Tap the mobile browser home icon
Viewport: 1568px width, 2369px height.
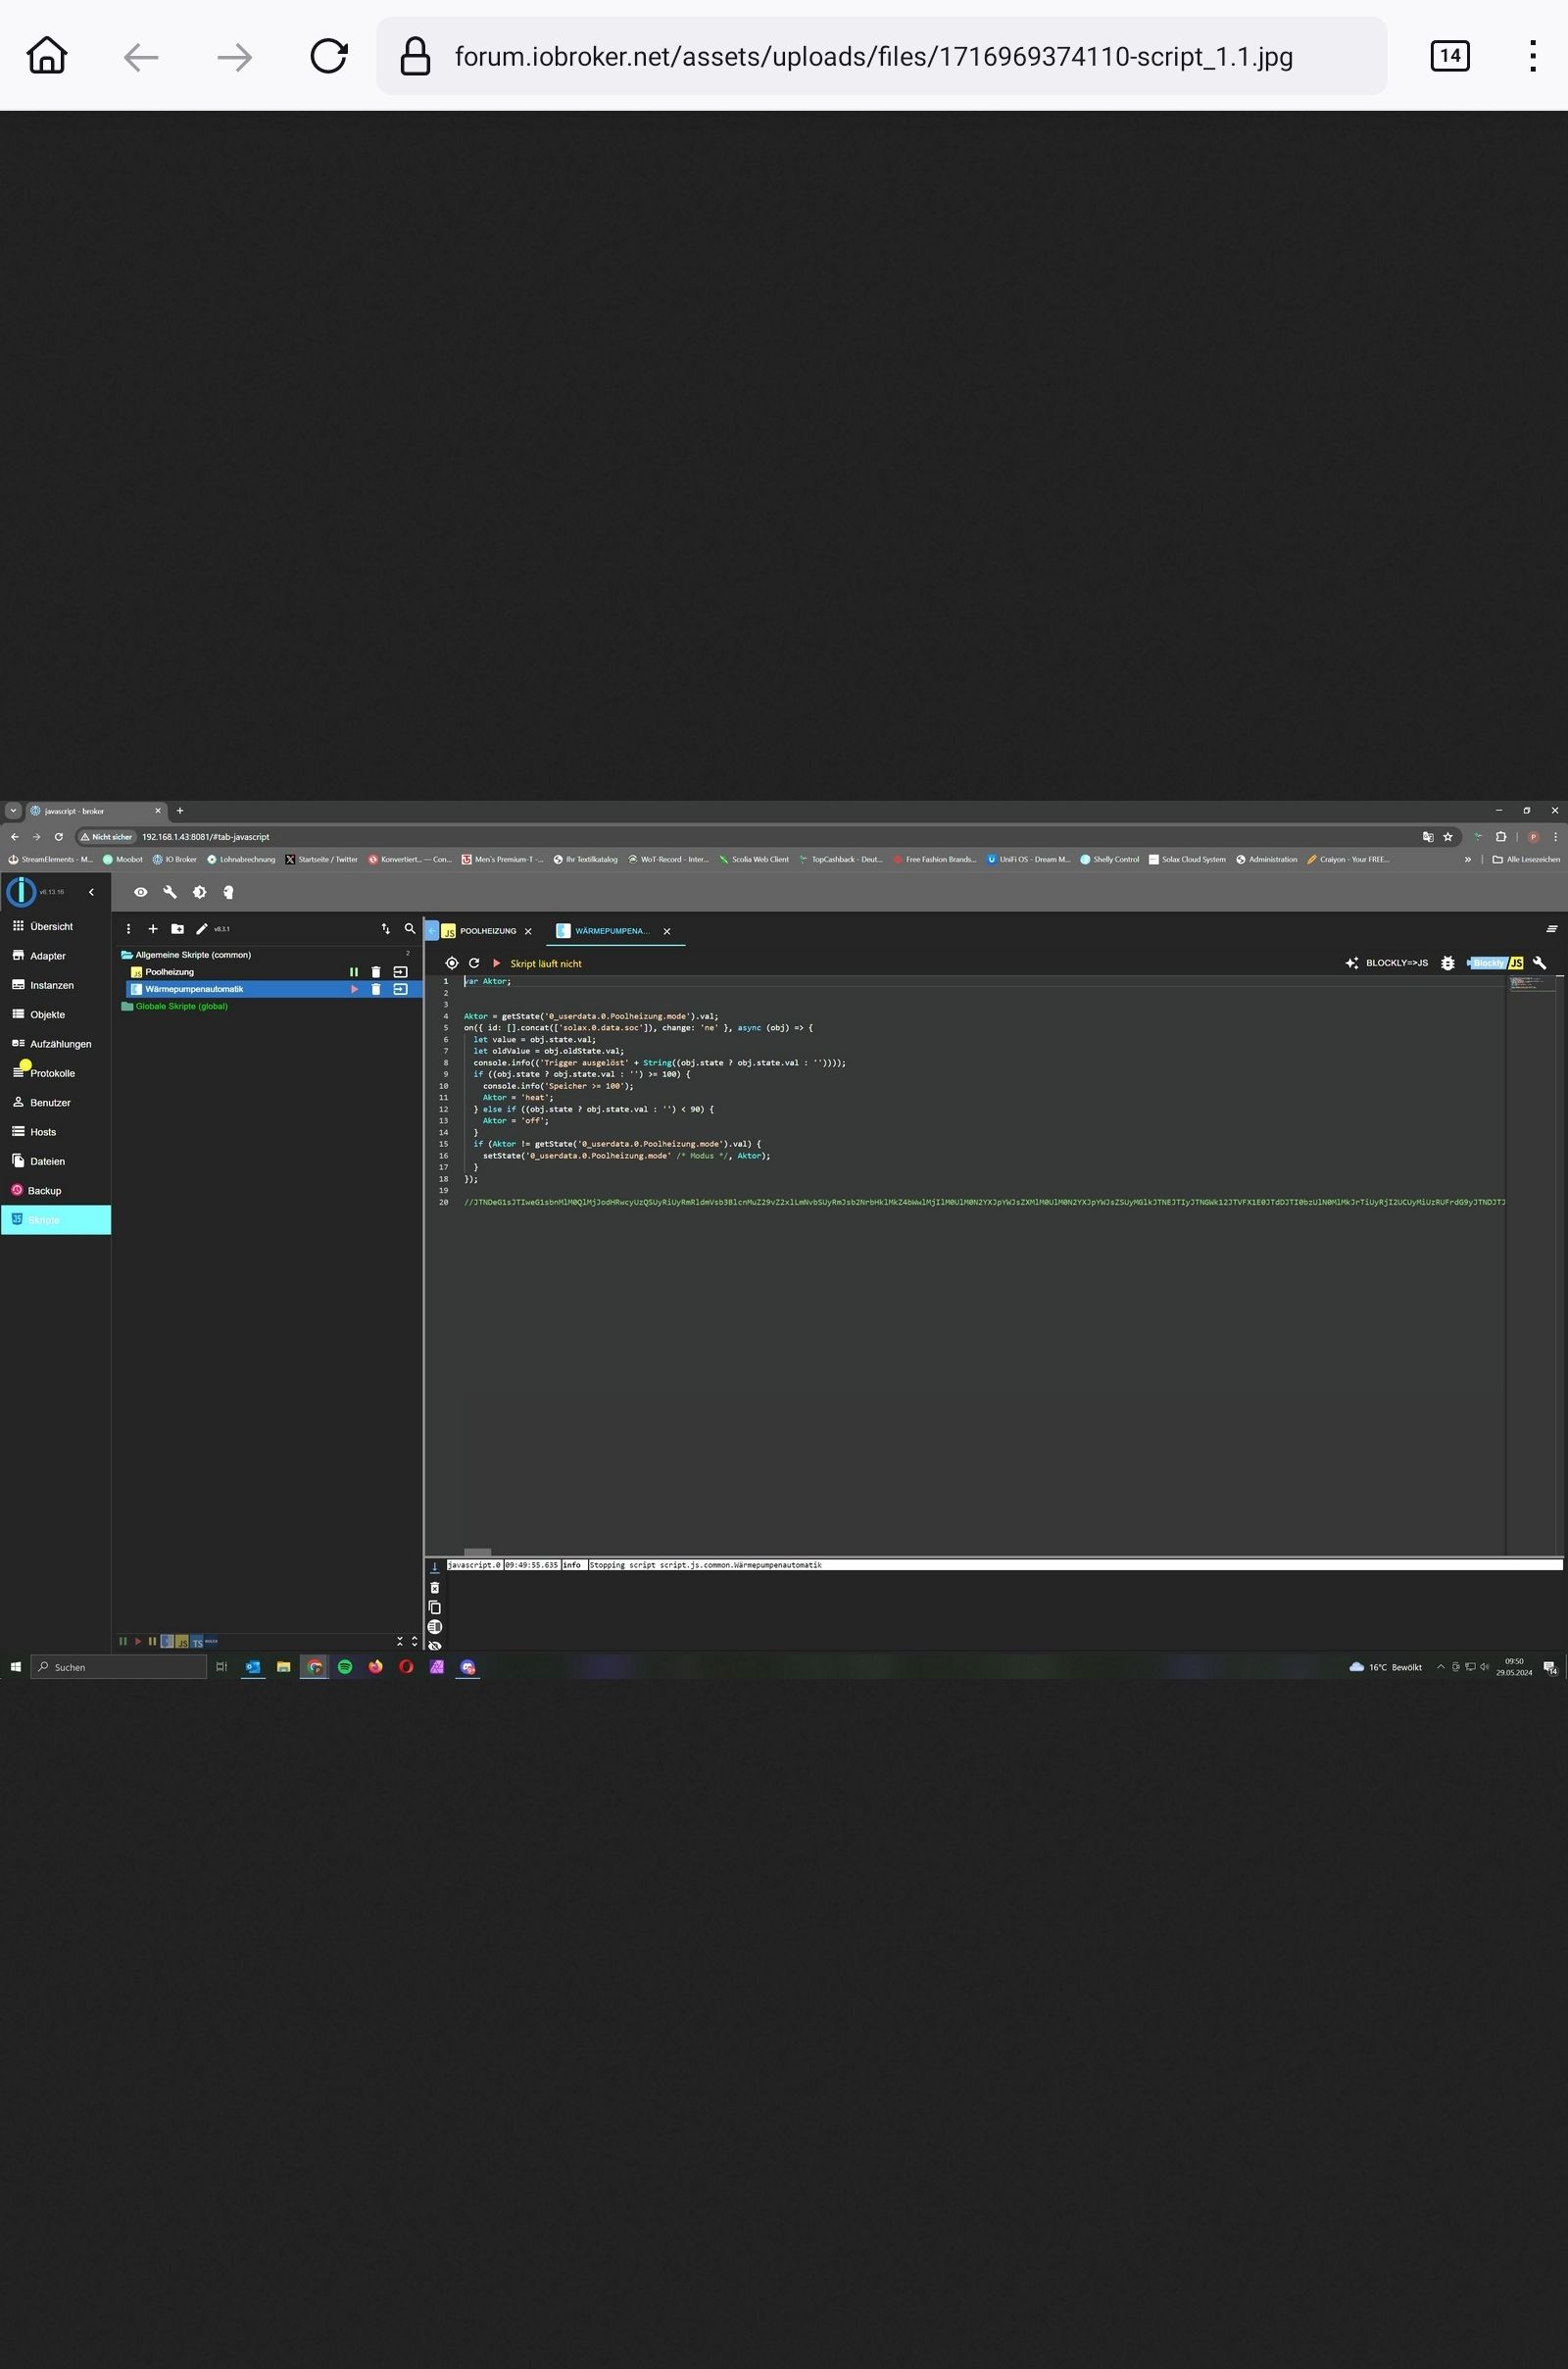click(46, 56)
